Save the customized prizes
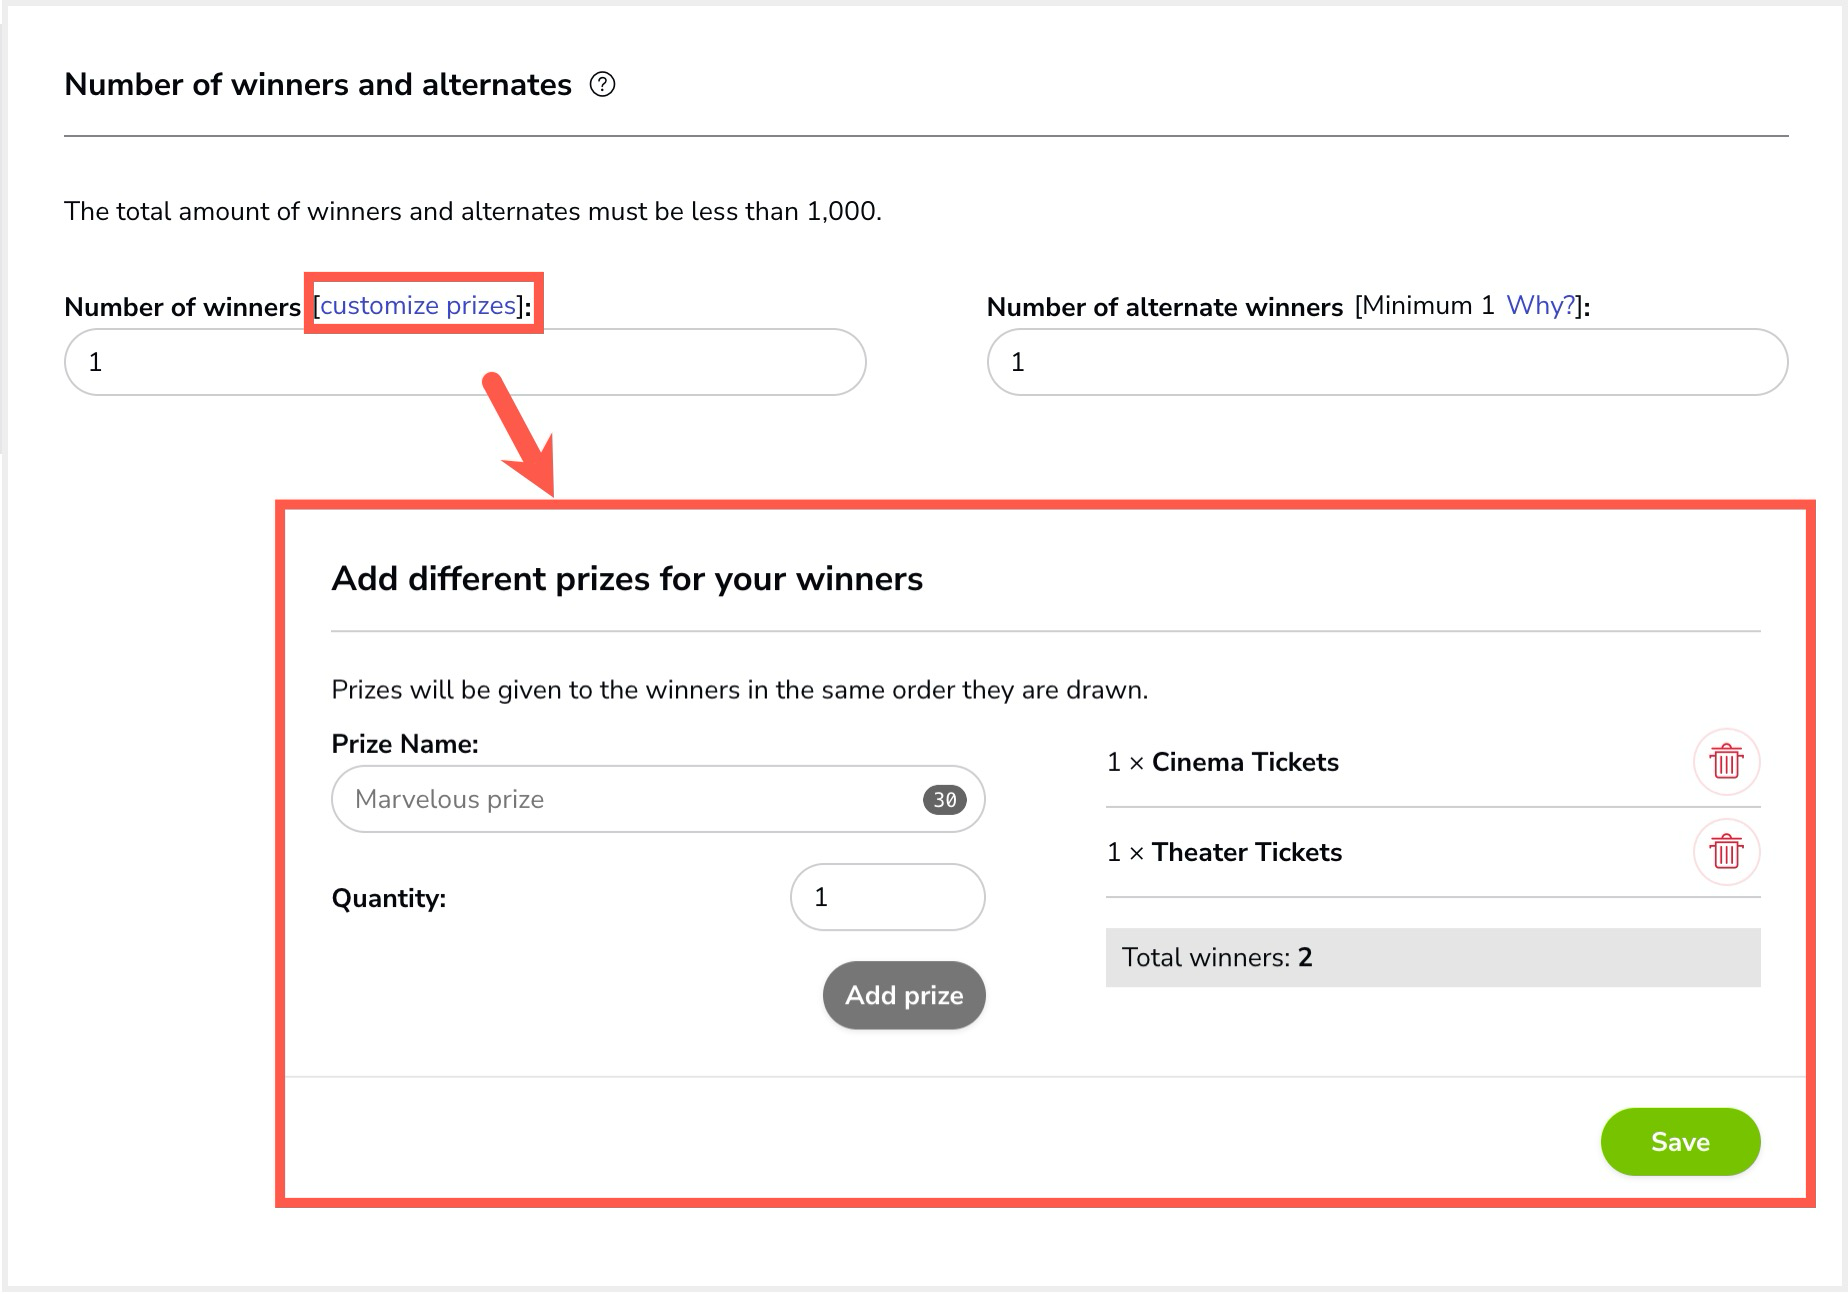1848x1294 pixels. (x=1680, y=1142)
